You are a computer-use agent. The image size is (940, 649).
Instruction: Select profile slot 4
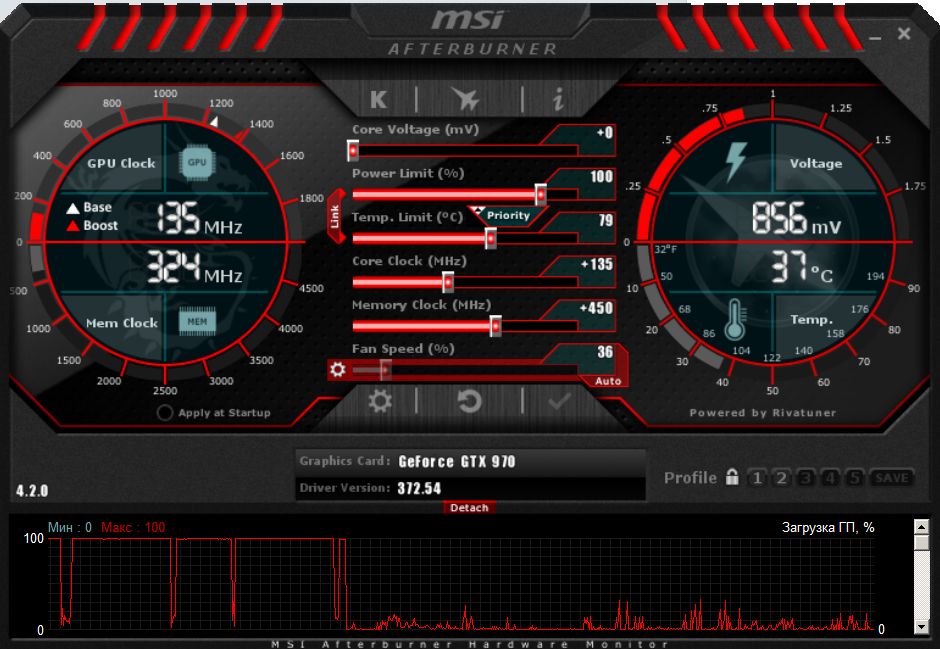click(x=830, y=478)
